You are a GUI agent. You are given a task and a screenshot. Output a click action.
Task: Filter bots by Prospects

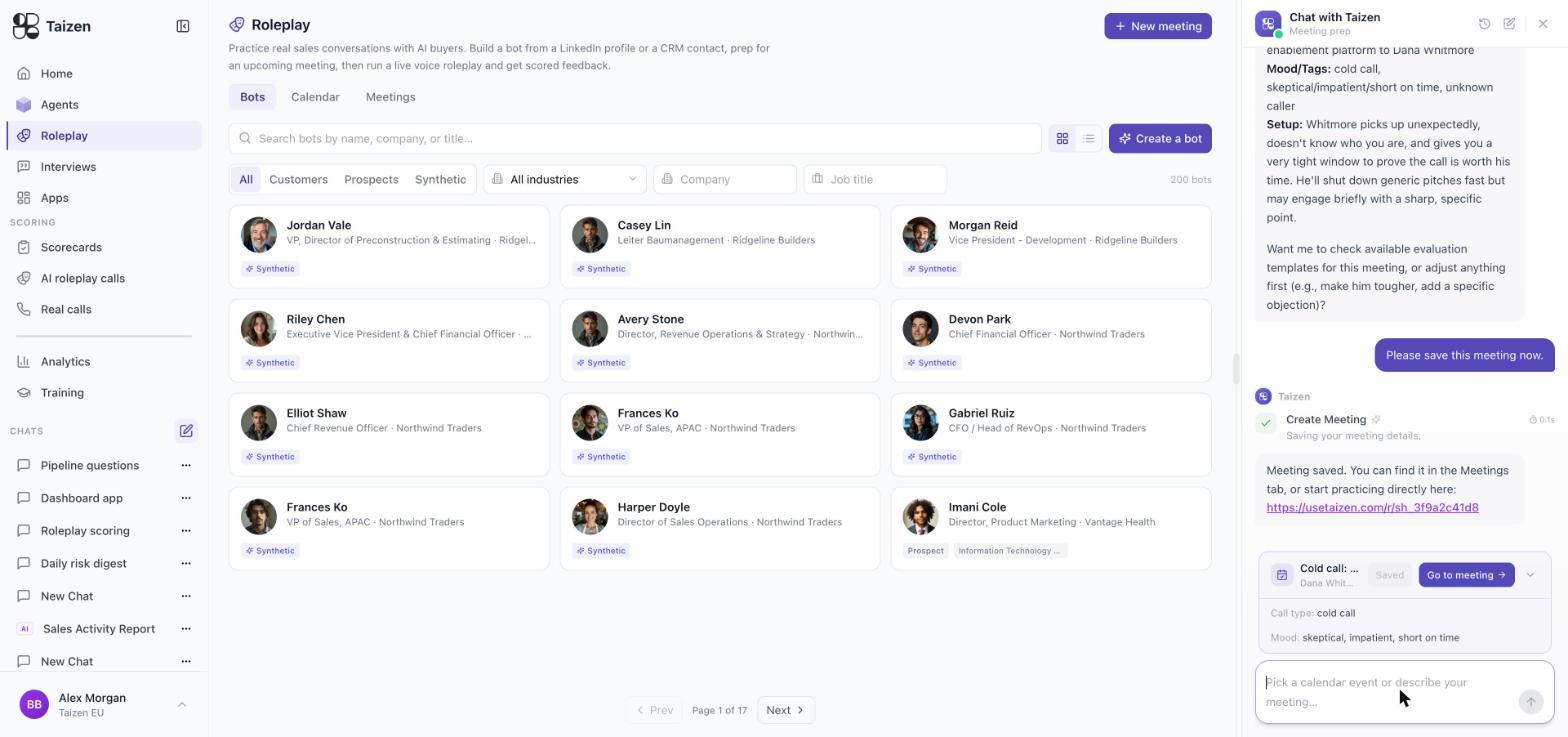click(371, 180)
